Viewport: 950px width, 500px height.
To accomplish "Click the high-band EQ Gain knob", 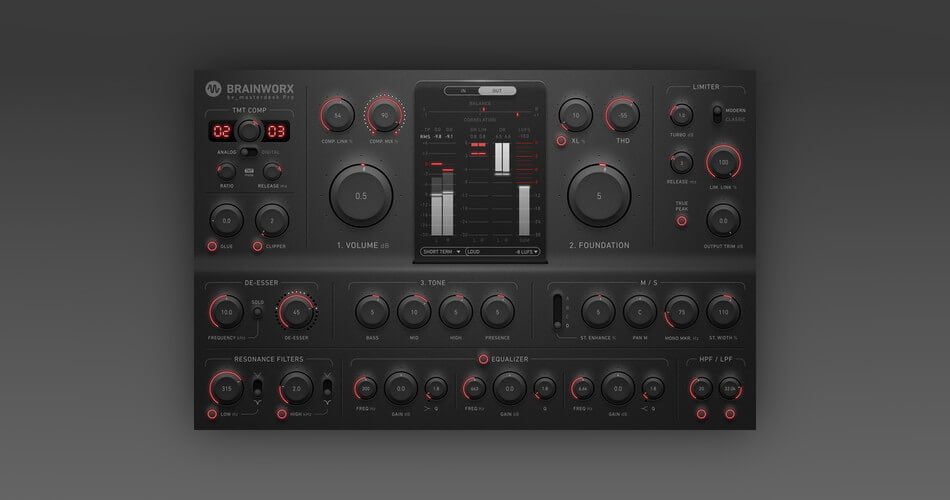I will (618, 388).
